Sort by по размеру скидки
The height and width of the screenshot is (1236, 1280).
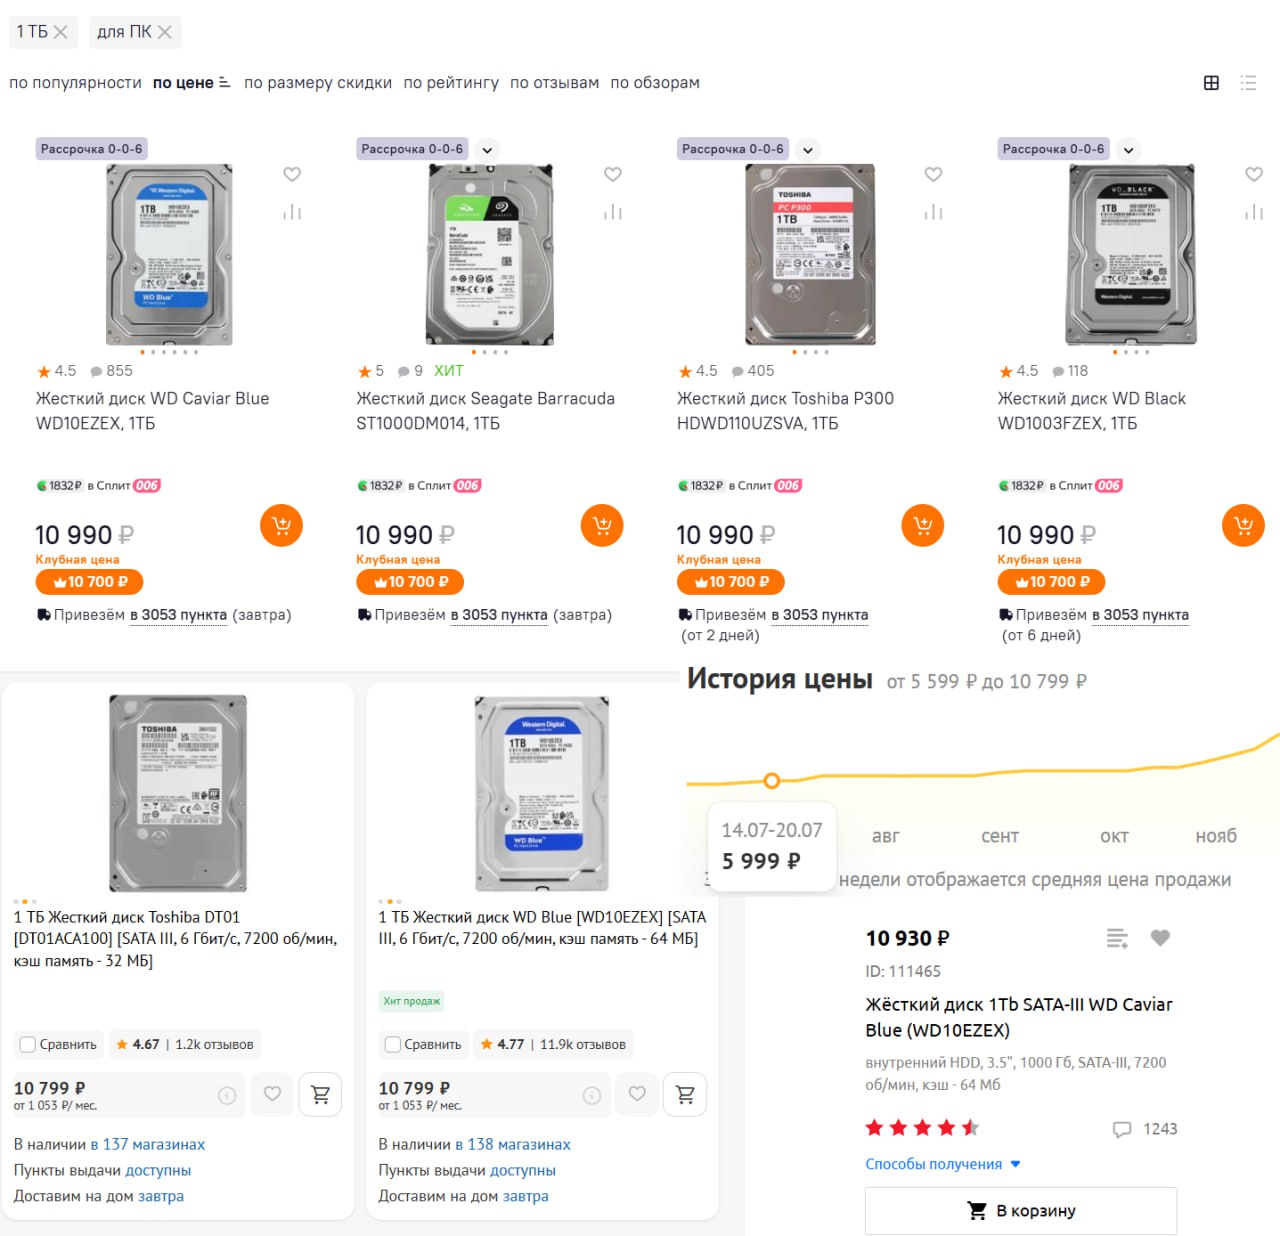tap(318, 83)
